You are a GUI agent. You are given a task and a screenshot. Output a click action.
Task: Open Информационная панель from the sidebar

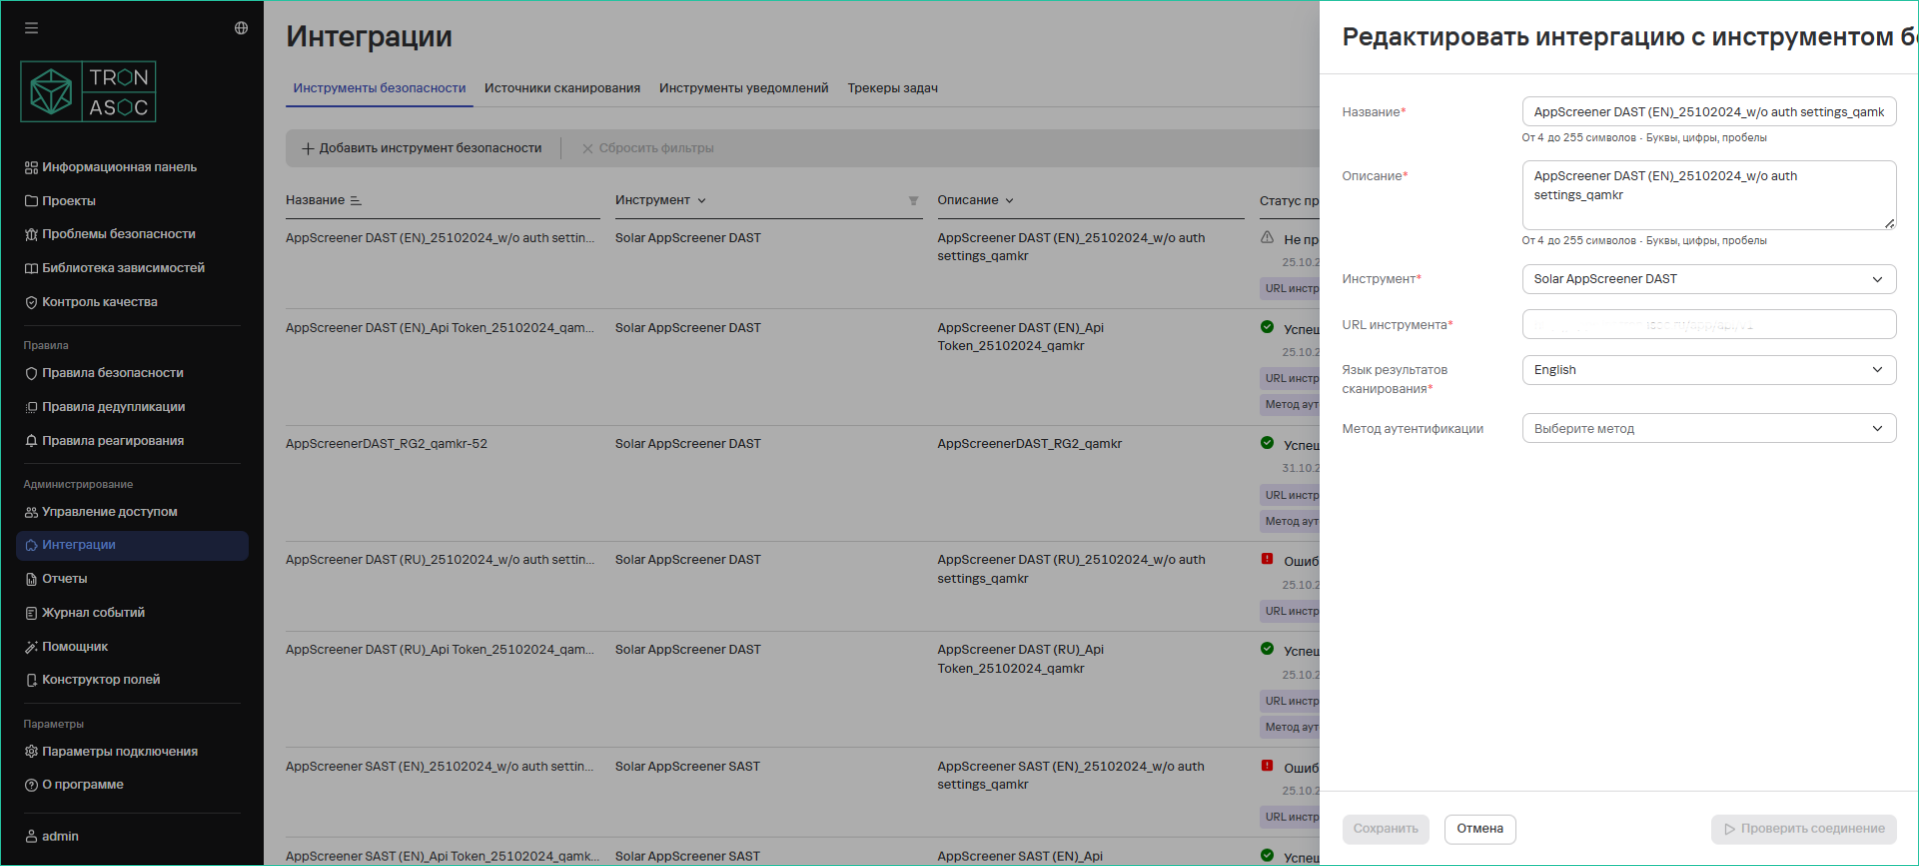coord(118,167)
